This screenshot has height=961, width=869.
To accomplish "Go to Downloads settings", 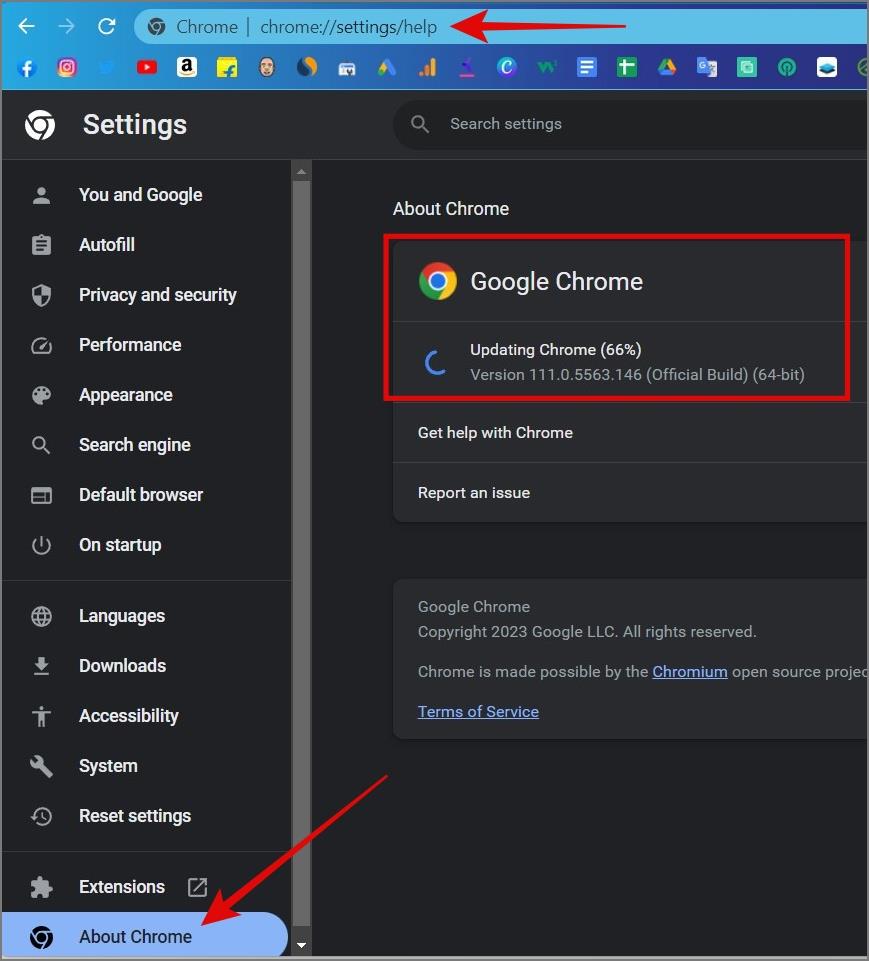I will coord(146,666).
